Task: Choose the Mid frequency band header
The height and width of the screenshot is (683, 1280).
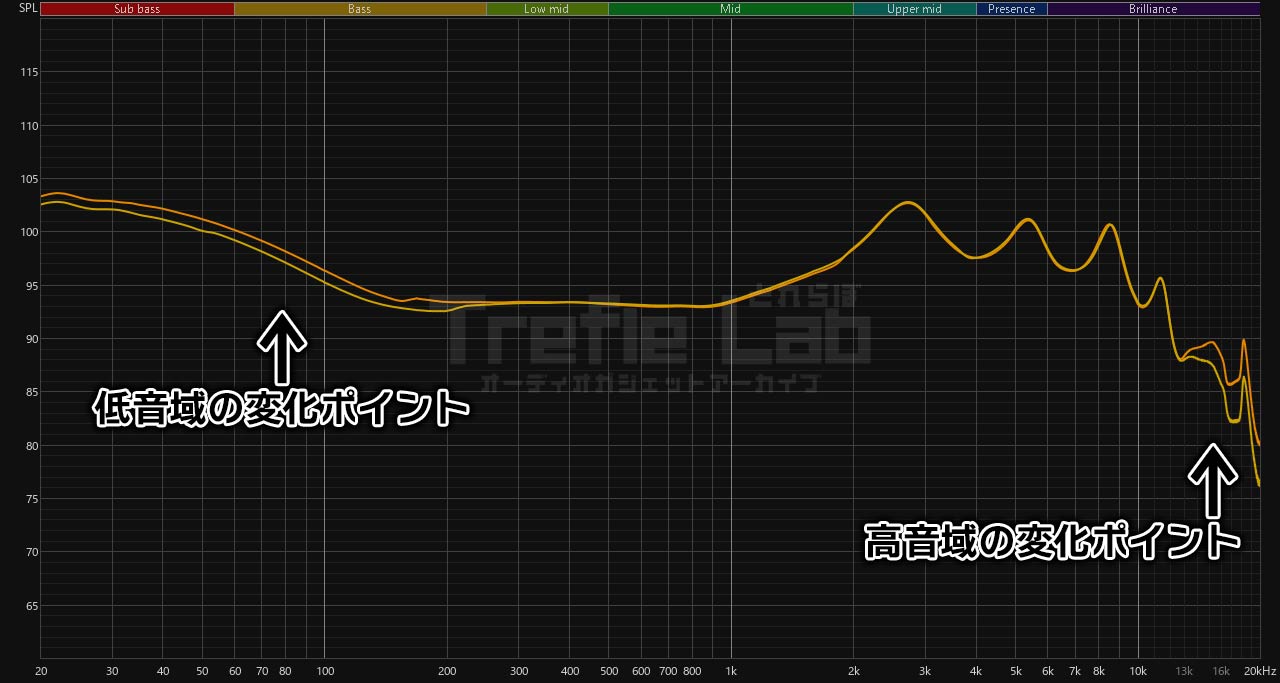Action: point(730,9)
